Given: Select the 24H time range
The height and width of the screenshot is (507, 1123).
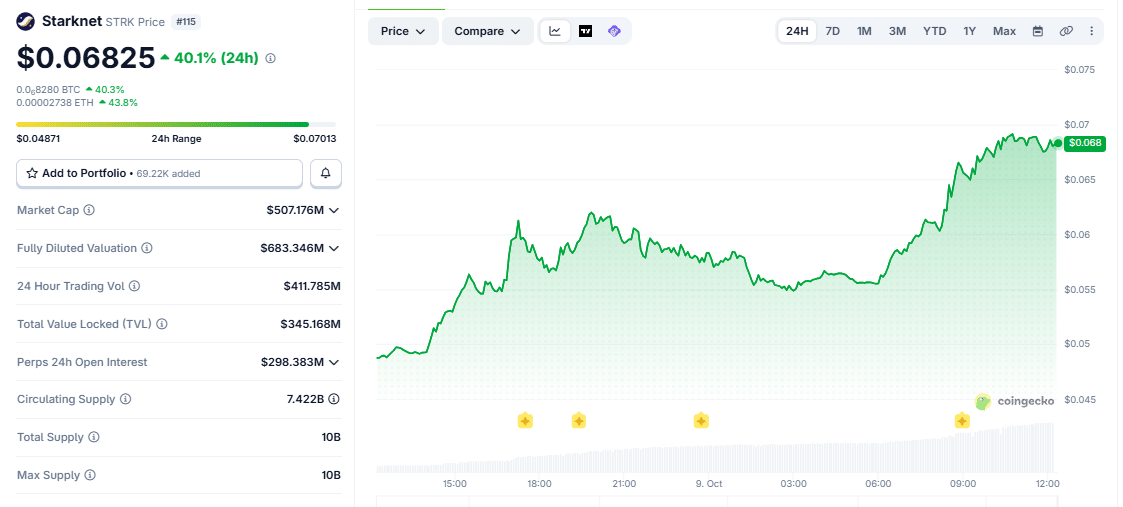Looking at the screenshot, I should (797, 31).
